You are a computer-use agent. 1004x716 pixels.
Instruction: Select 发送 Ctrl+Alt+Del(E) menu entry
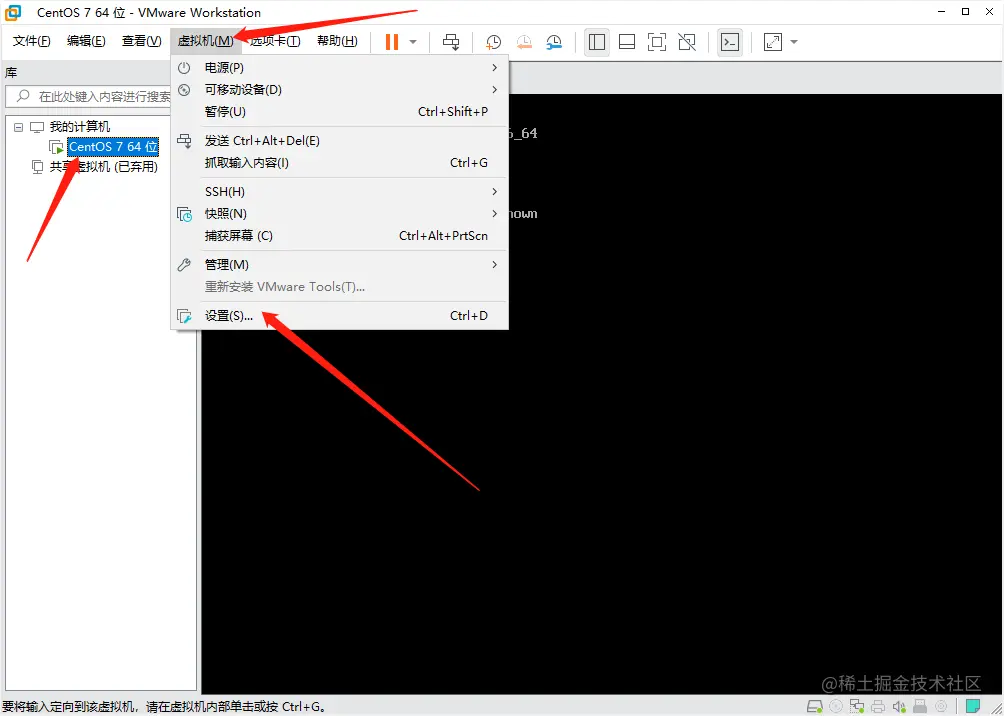[339, 141]
